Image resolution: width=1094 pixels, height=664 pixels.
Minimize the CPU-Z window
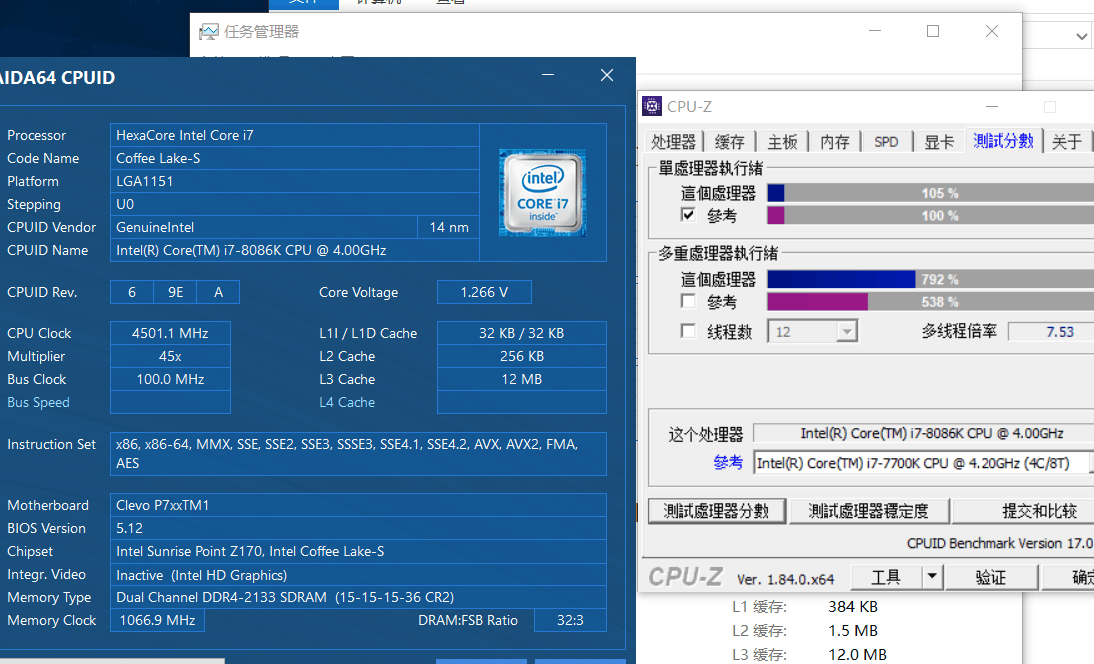992,107
